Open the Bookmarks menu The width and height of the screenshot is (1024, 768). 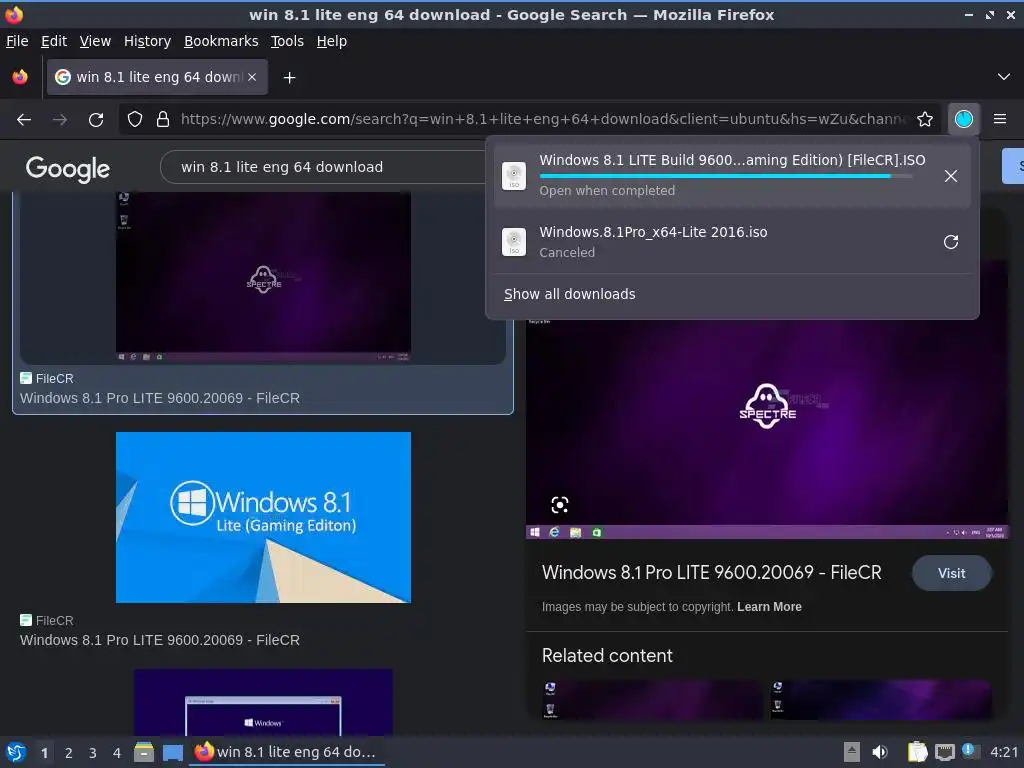[221, 41]
